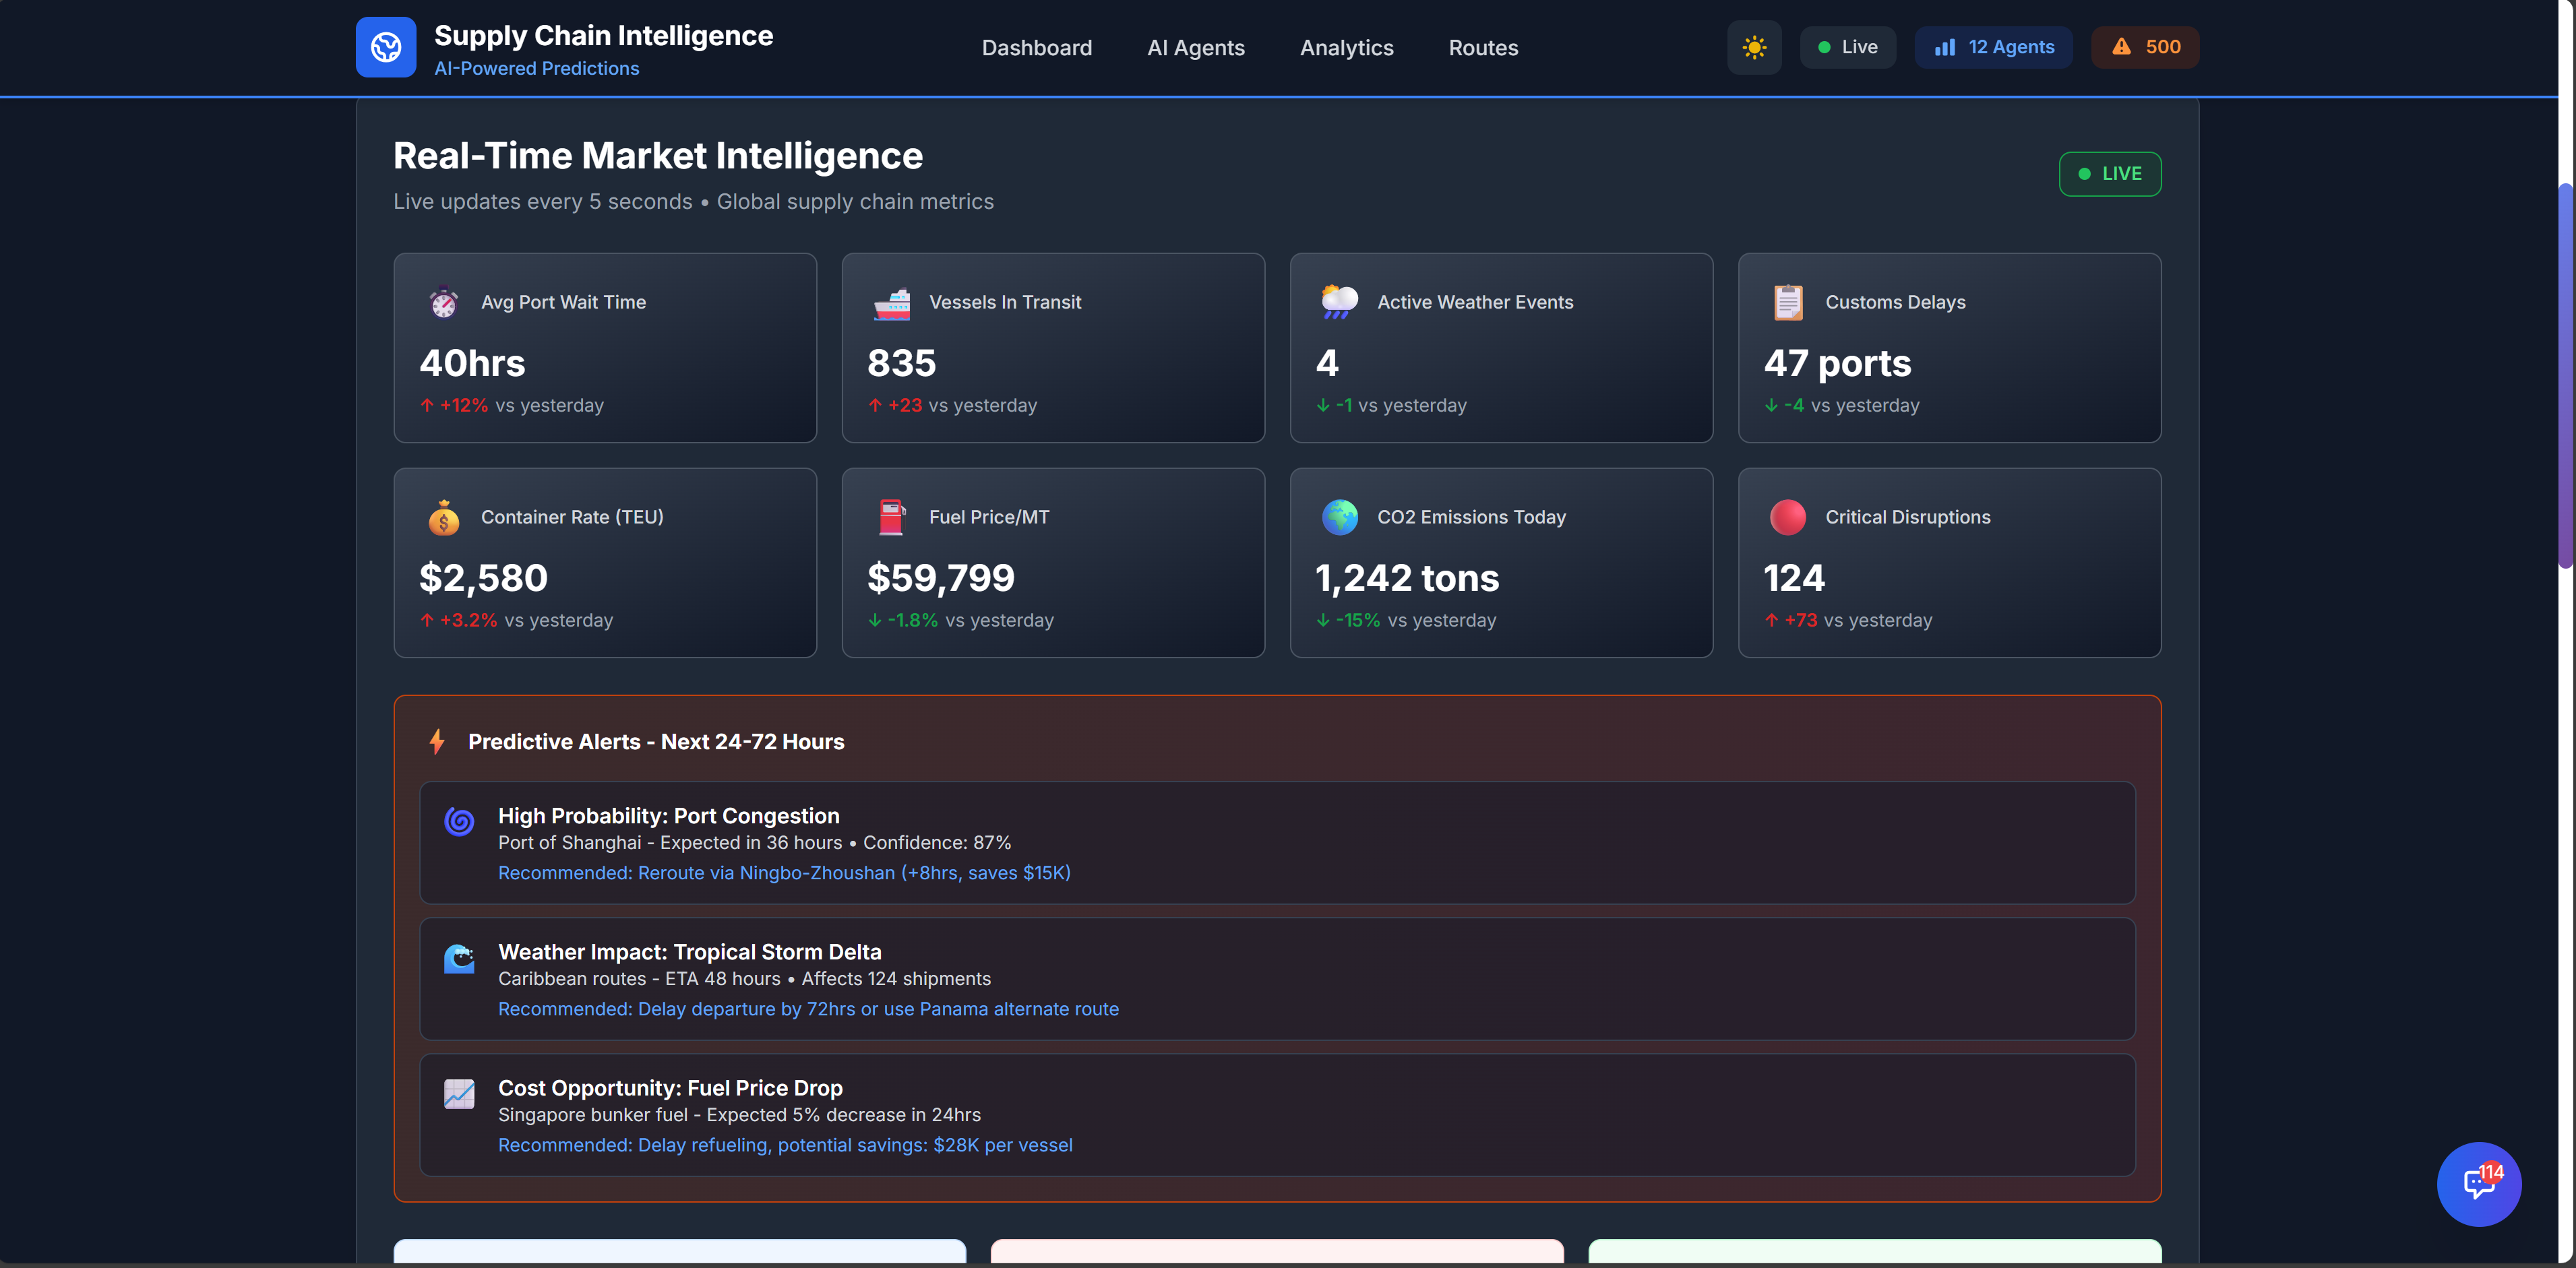Click the 500 alerts warning button

2144,47
